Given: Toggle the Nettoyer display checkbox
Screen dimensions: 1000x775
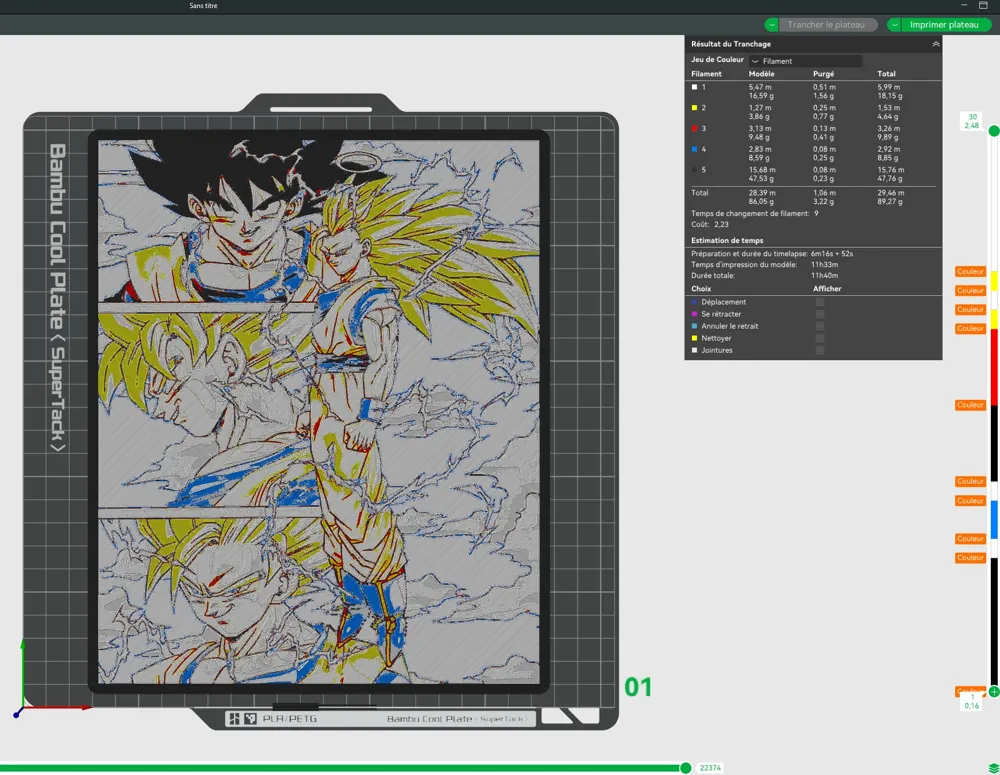Looking at the screenshot, I should [820, 338].
